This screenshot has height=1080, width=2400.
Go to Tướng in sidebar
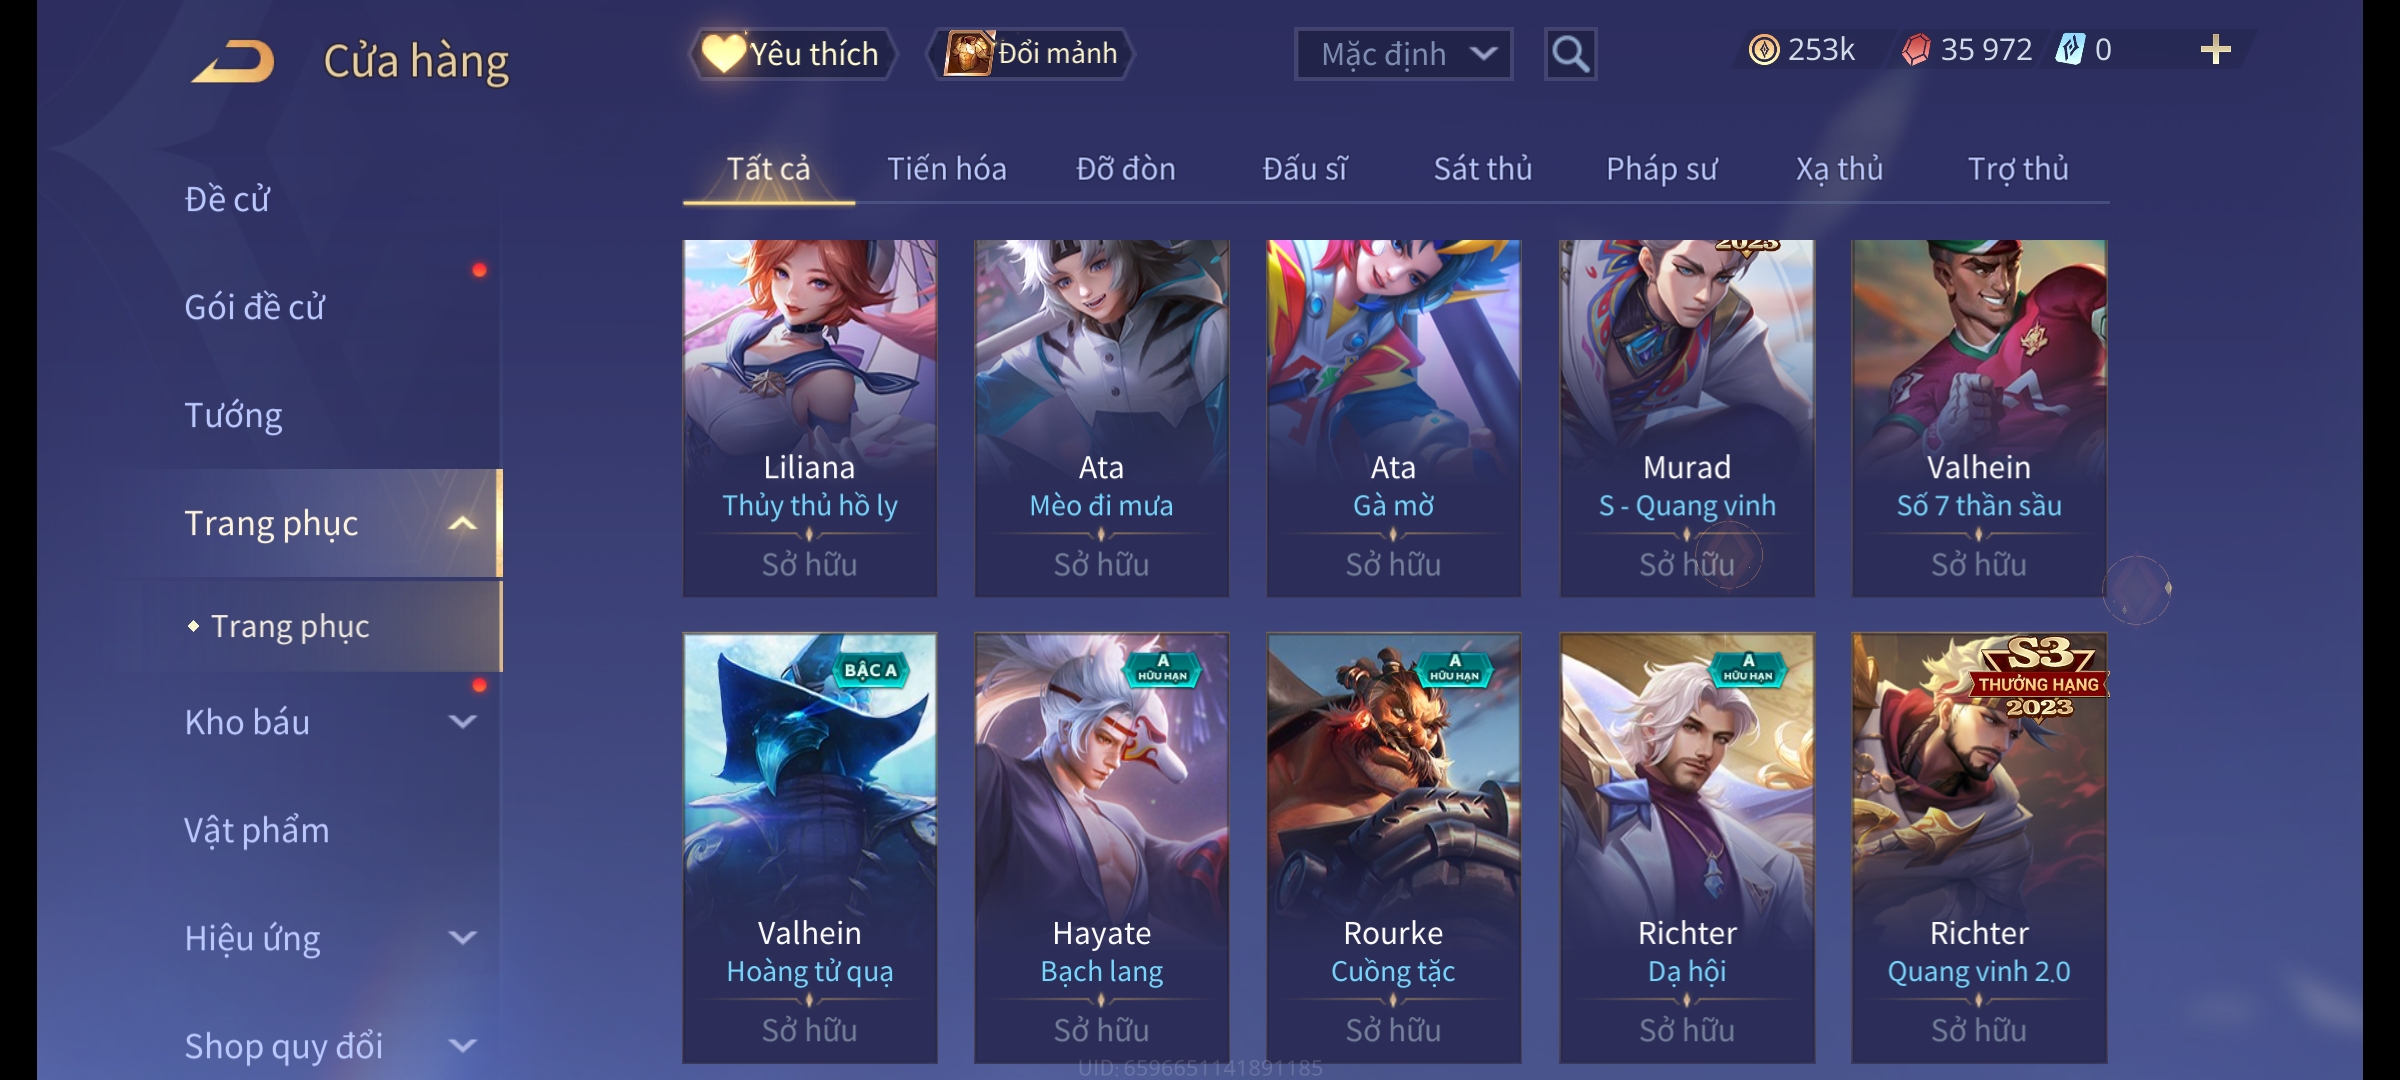(233, 415)
